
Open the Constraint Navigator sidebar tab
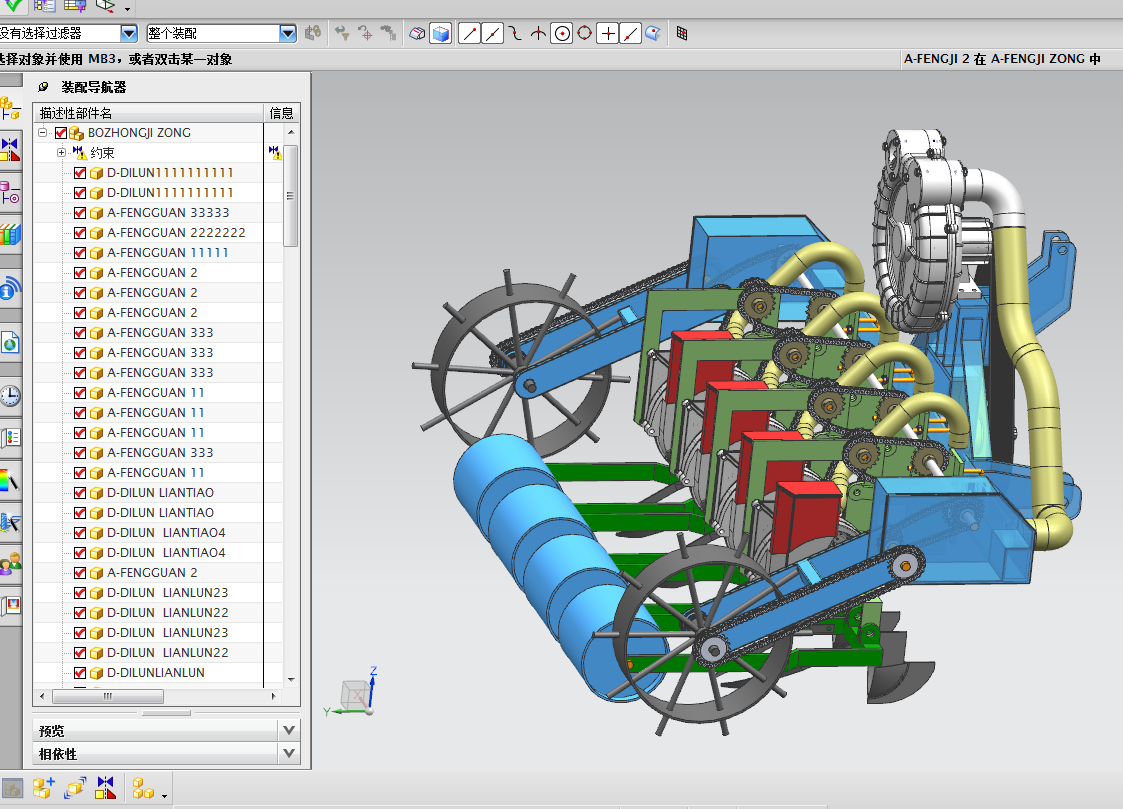click(x=9, y=150)
